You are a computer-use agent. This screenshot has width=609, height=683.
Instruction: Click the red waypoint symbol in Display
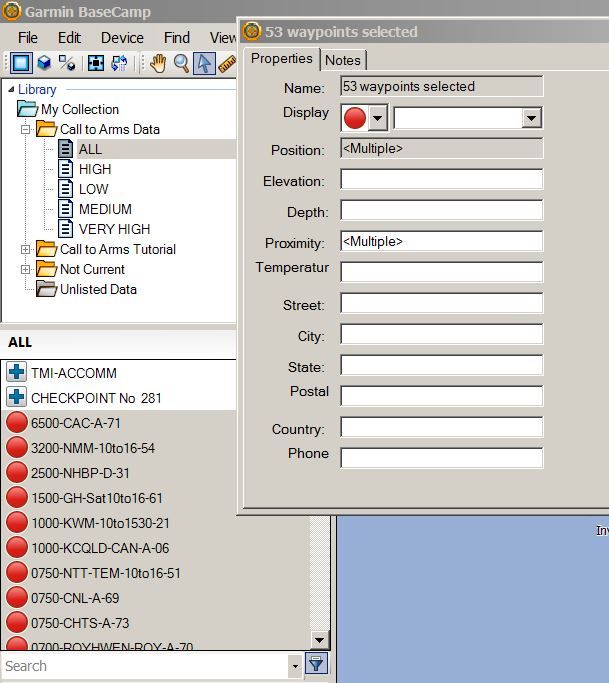[355, 118]
